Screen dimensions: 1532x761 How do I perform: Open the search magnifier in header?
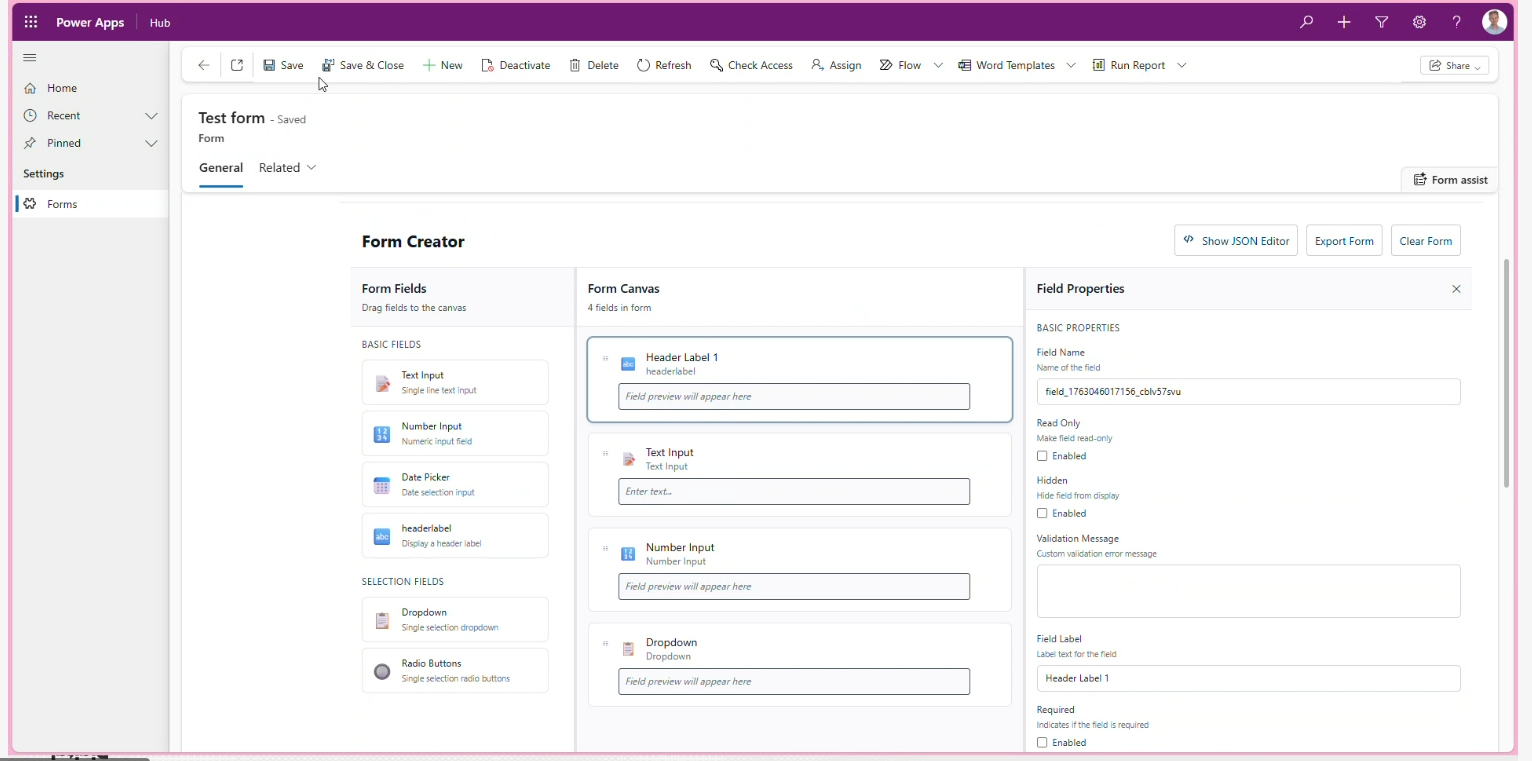coord(1306,22)
